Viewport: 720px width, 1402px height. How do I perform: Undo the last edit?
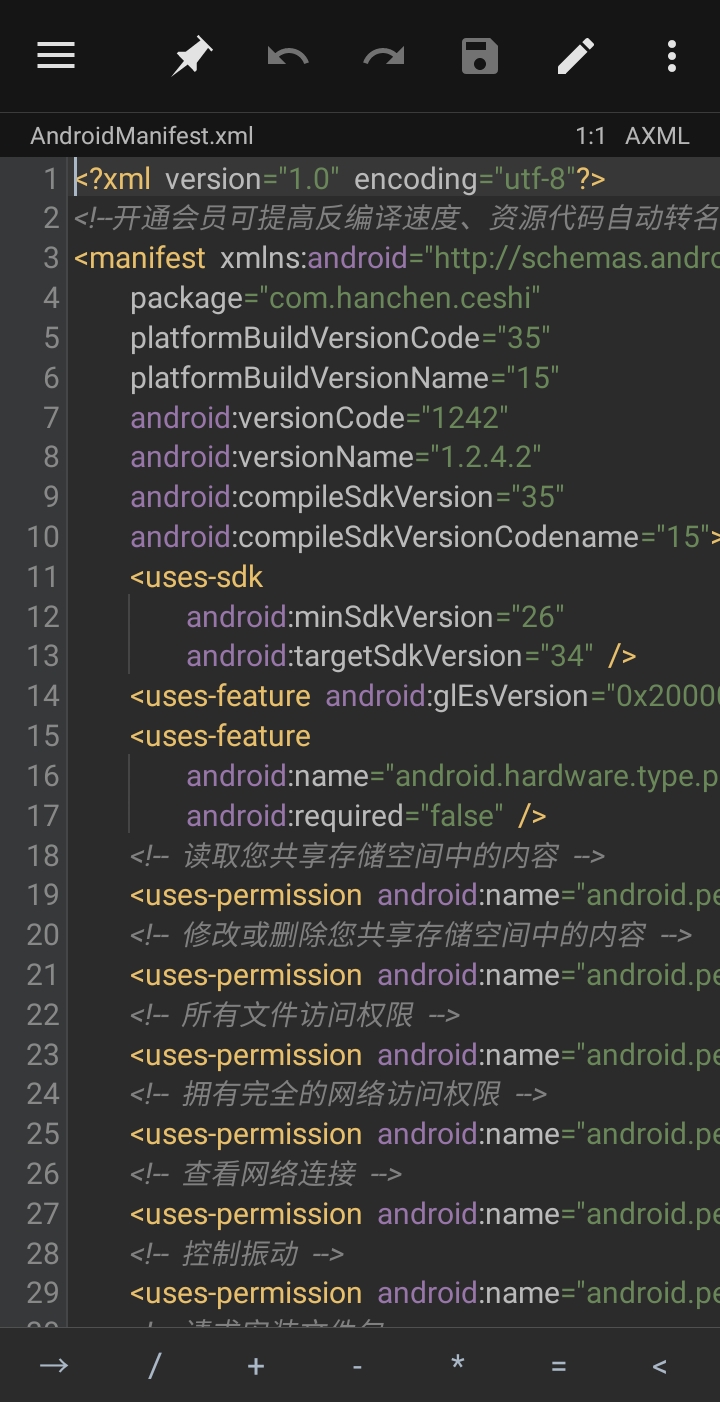(x=288, y=56)
